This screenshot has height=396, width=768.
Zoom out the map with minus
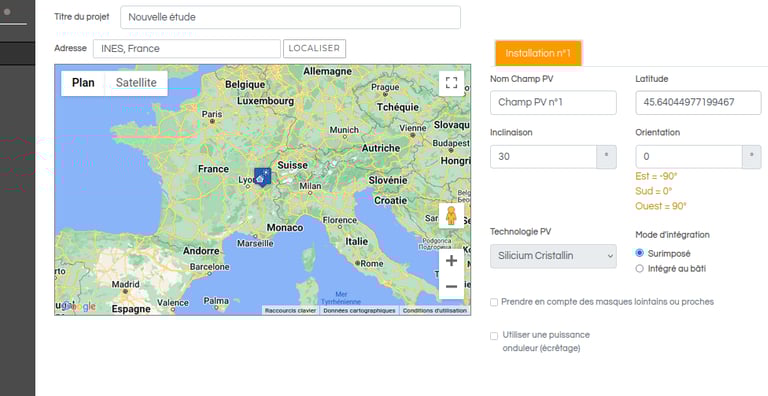pyautogui.click(x=451, y=286)
